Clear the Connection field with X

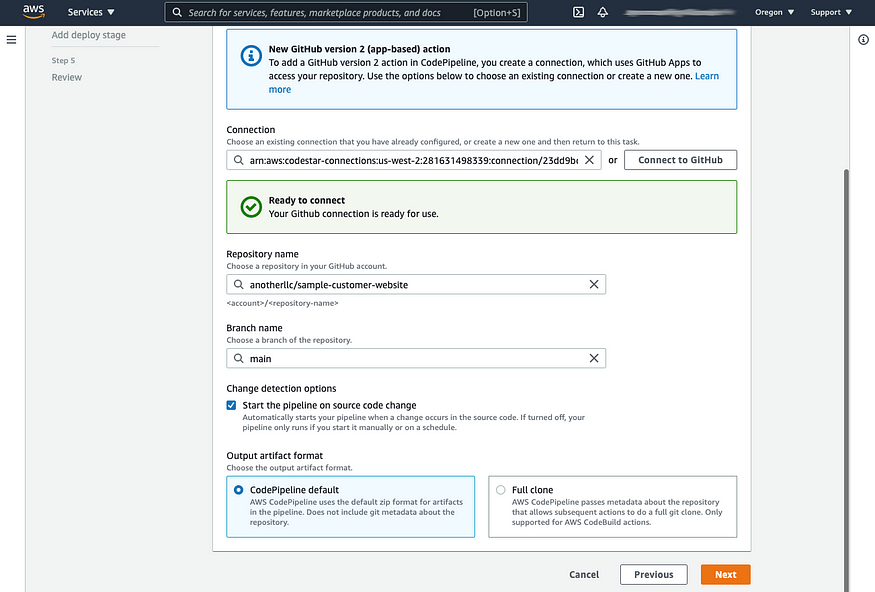[x=589, y=160]
